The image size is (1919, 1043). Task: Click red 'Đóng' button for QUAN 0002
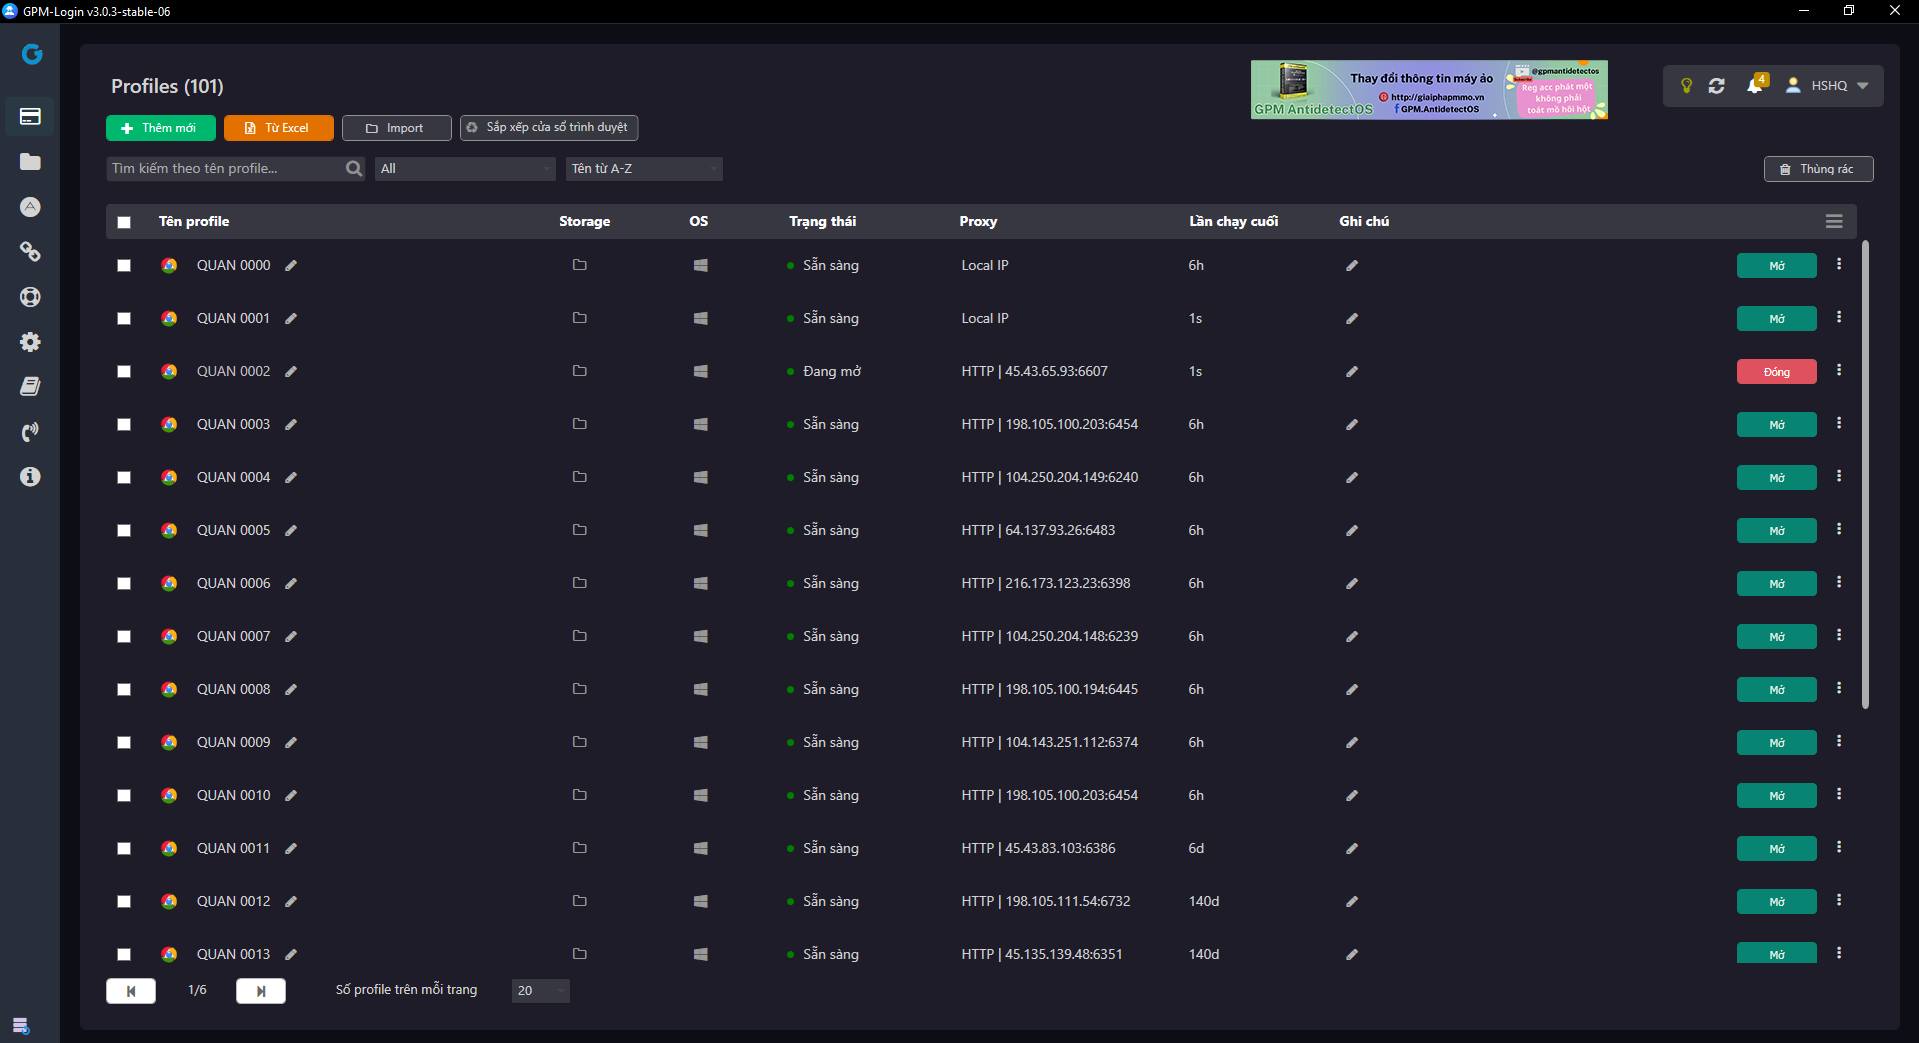[x=1776, y=372]
